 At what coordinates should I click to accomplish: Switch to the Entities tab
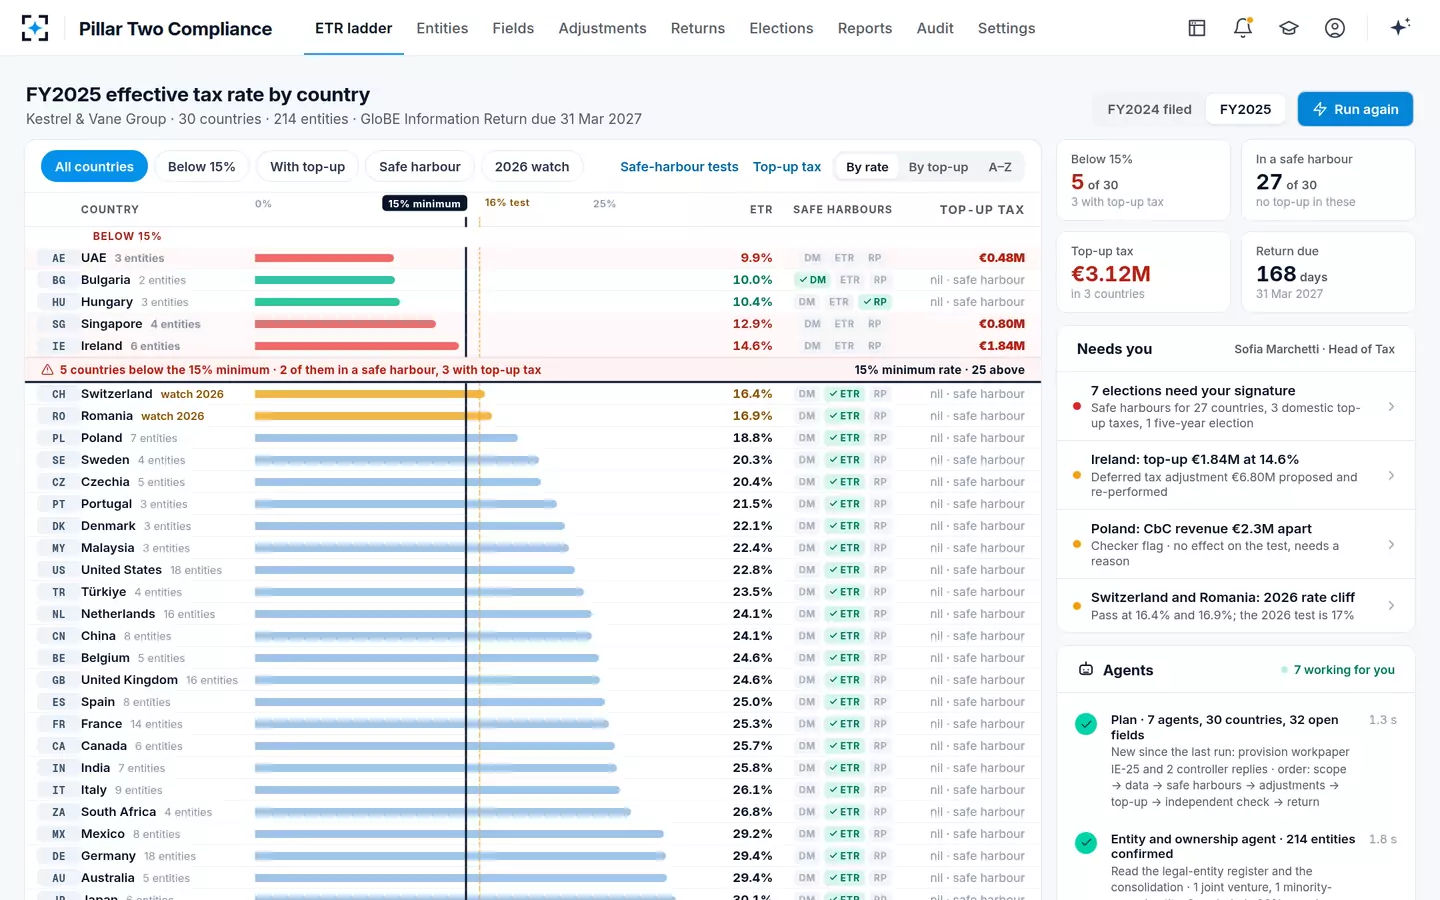442,28
